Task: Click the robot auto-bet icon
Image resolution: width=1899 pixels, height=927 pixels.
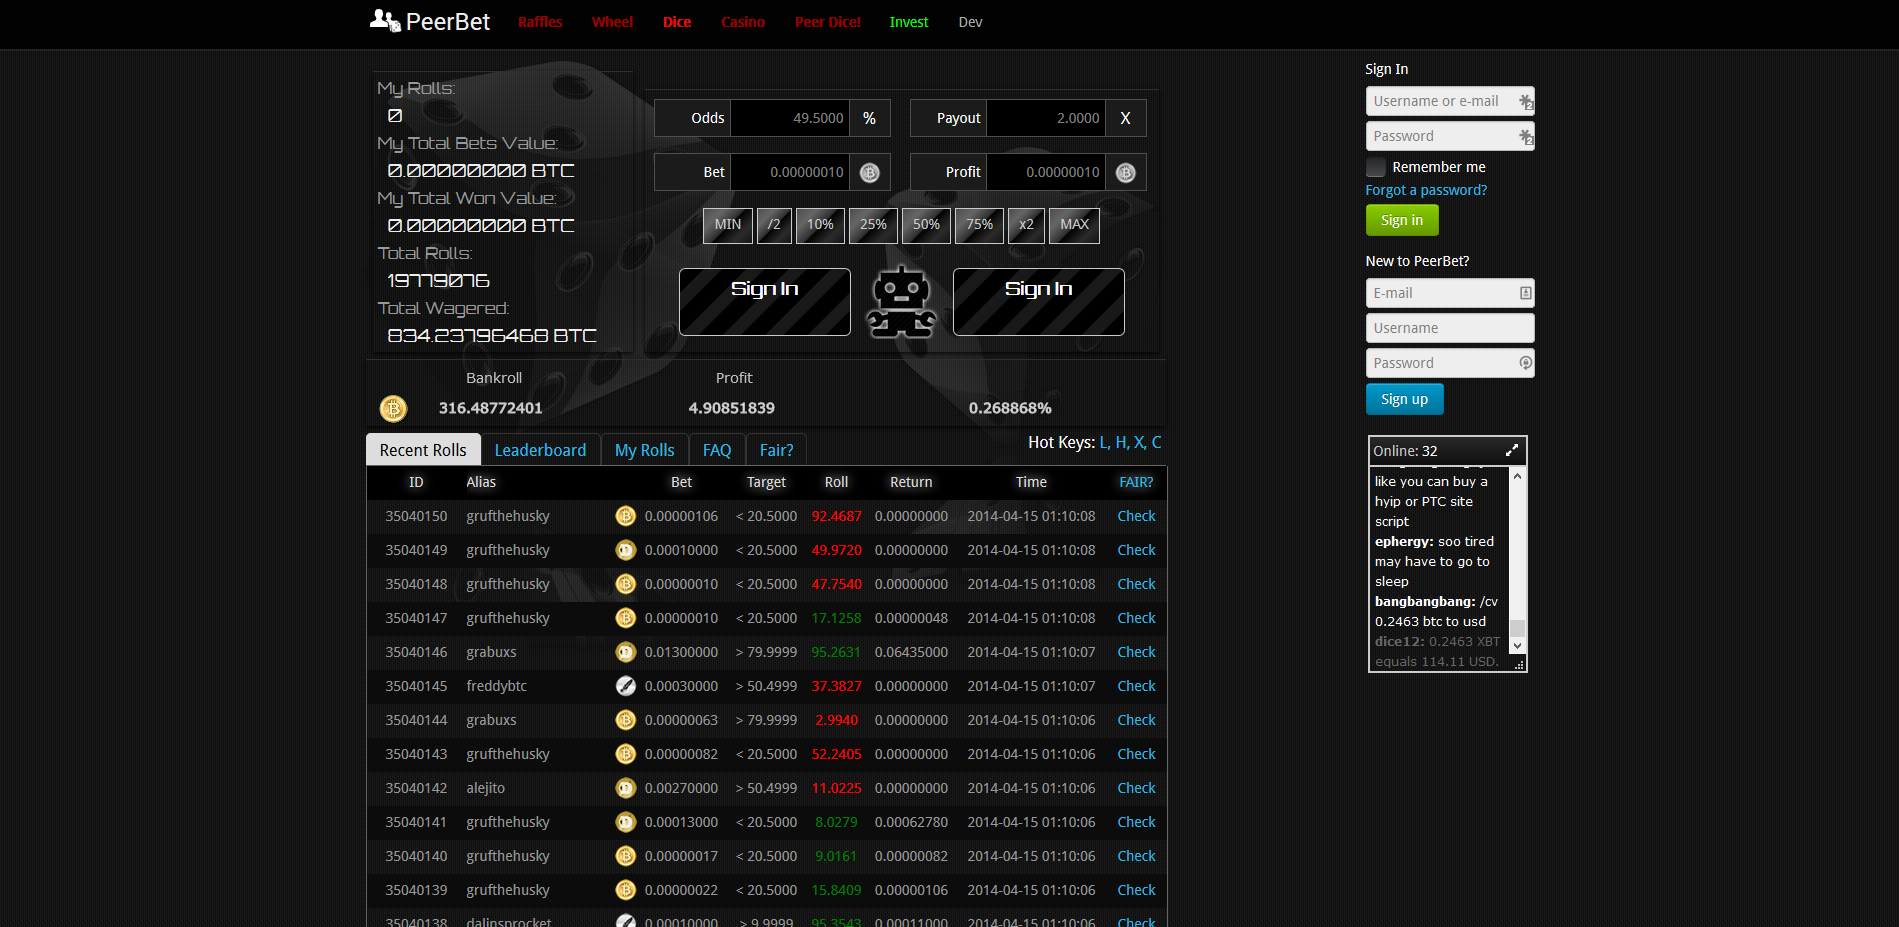Action: pyautogui.click(x=901, y=301)
